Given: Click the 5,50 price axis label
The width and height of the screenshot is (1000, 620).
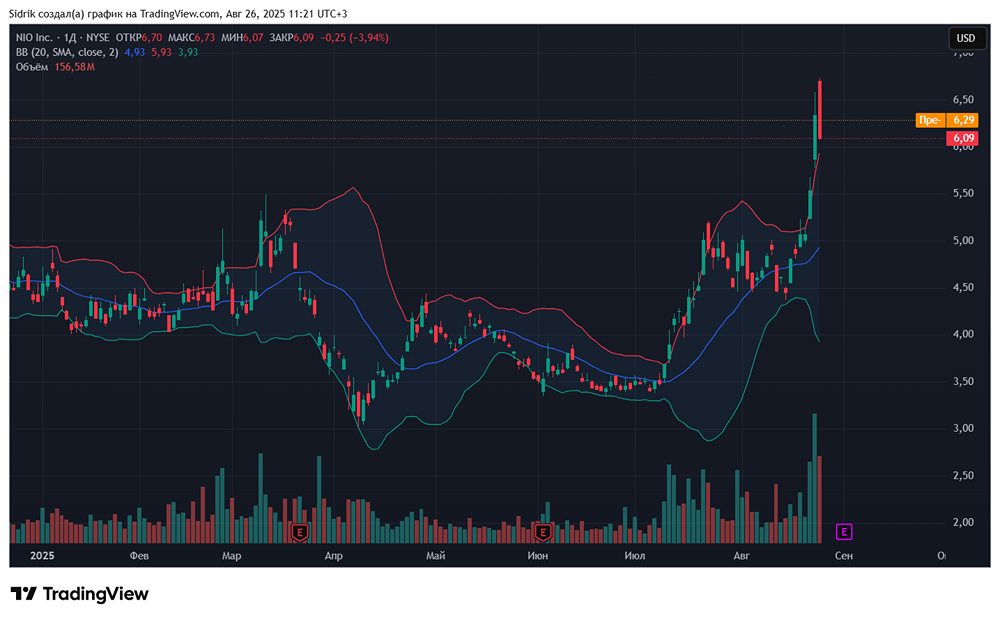Looking at the screenshot, I should [963, 193].
